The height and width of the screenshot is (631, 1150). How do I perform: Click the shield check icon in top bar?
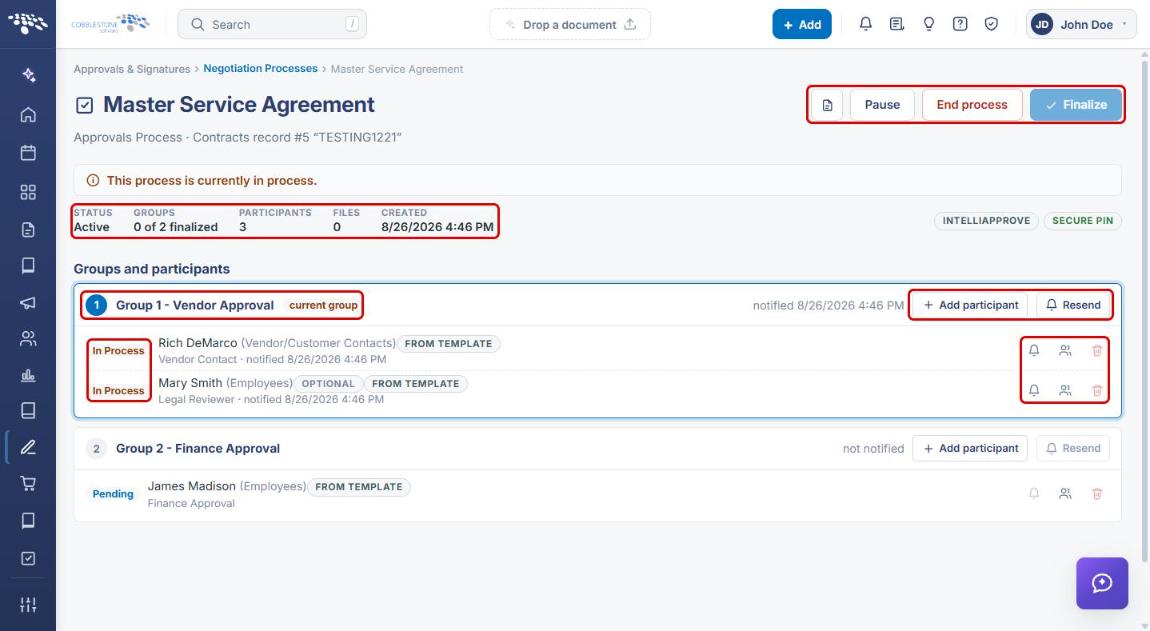coord(991,24)
